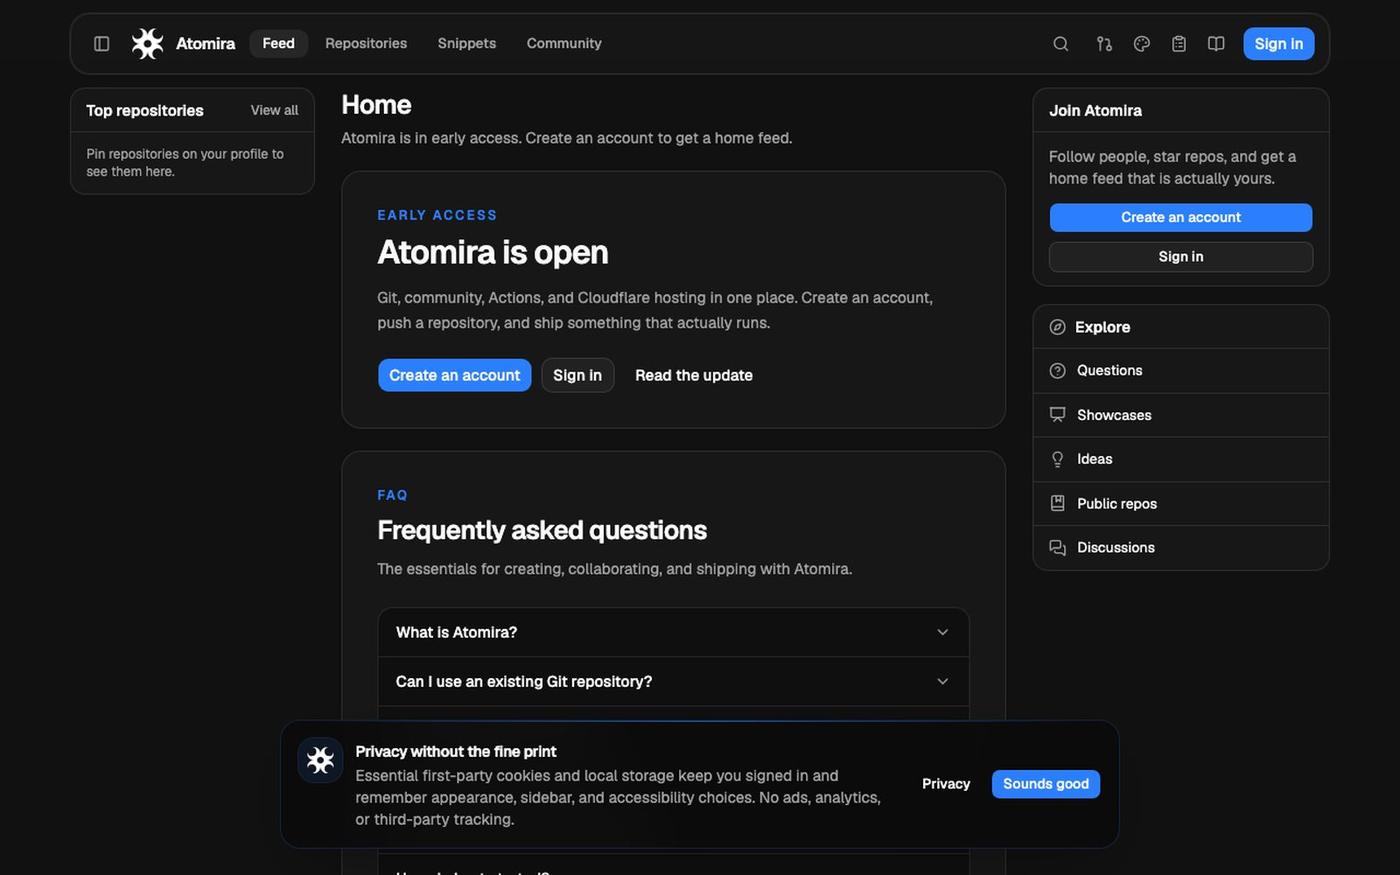Viewport: 1400px width, 875px height.
Task: Click the 'Atomira is open' heading
Action: (x=493, y=252)
